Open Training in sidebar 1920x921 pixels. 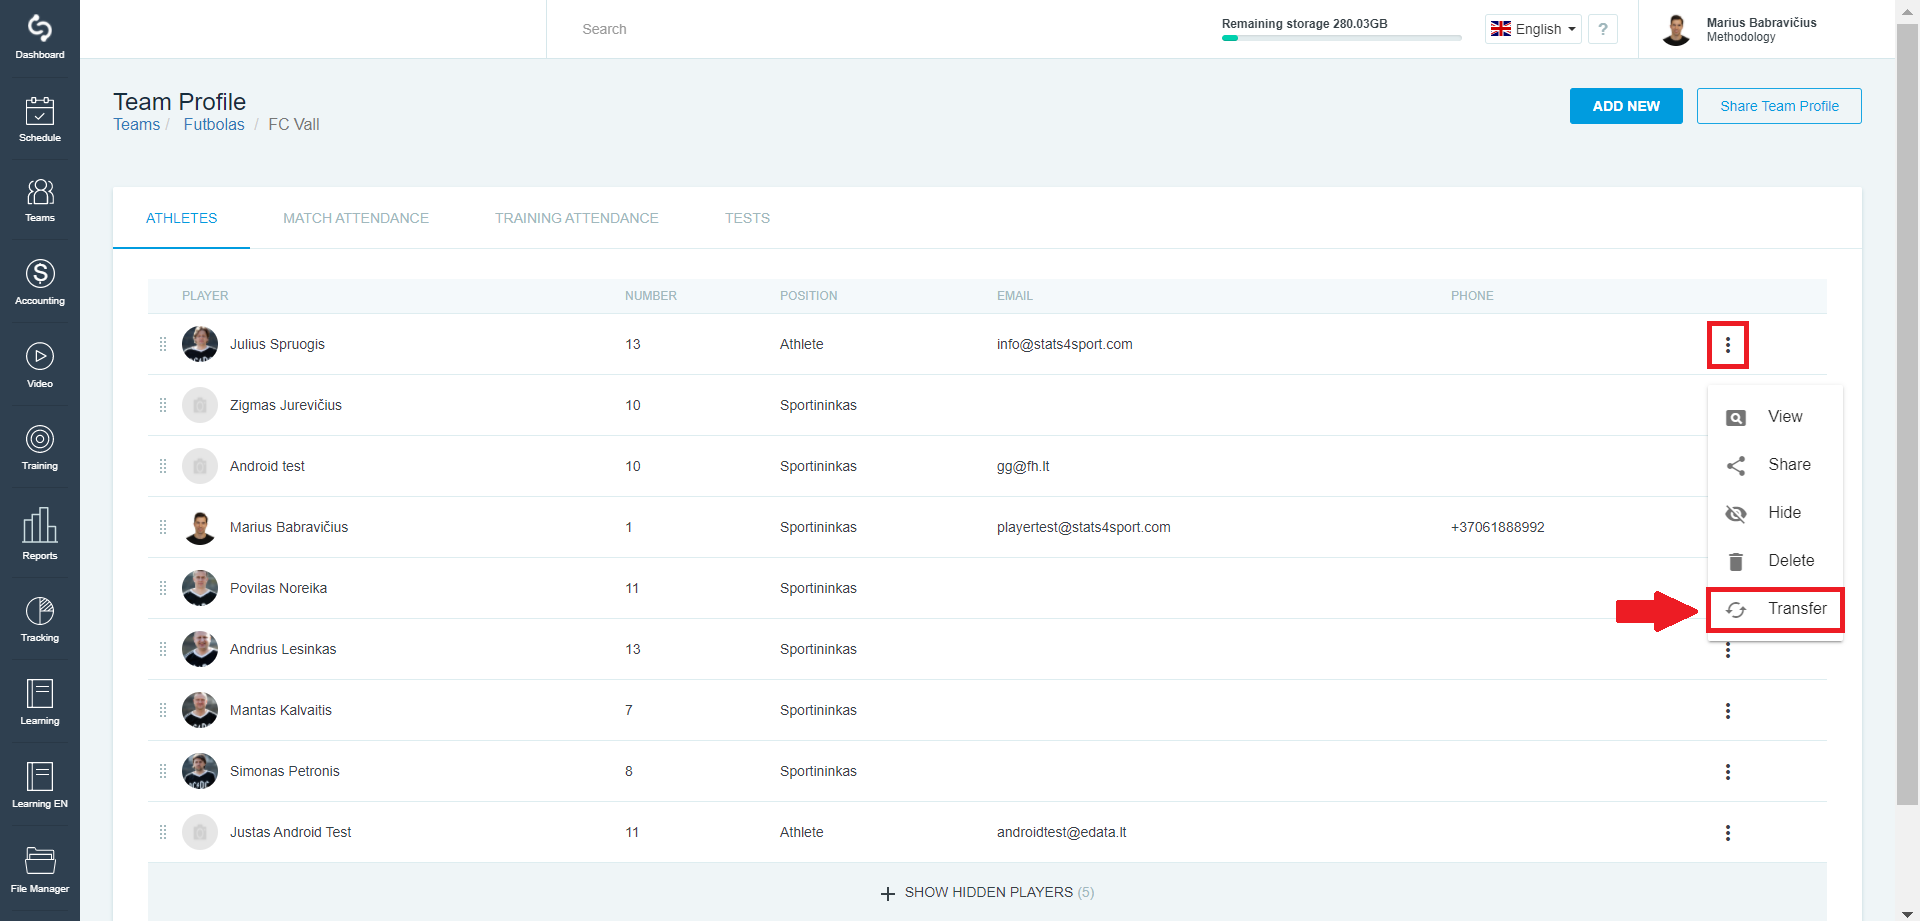point(40,448)
